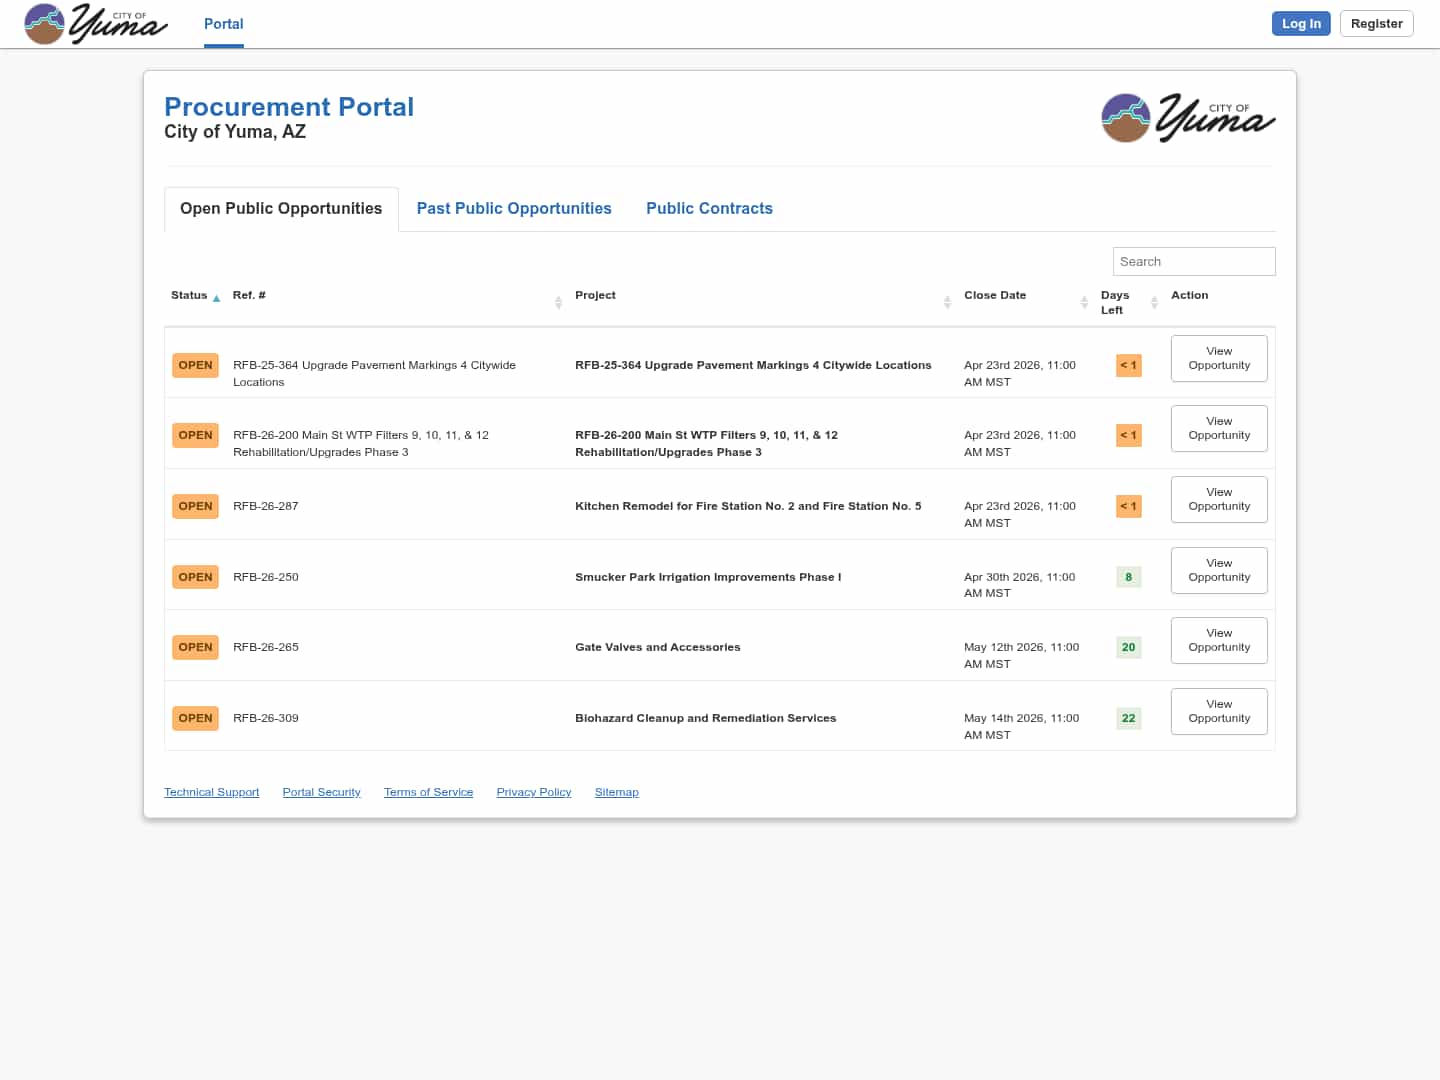Click sort arrows on Close Date column

click(1084, 302)
